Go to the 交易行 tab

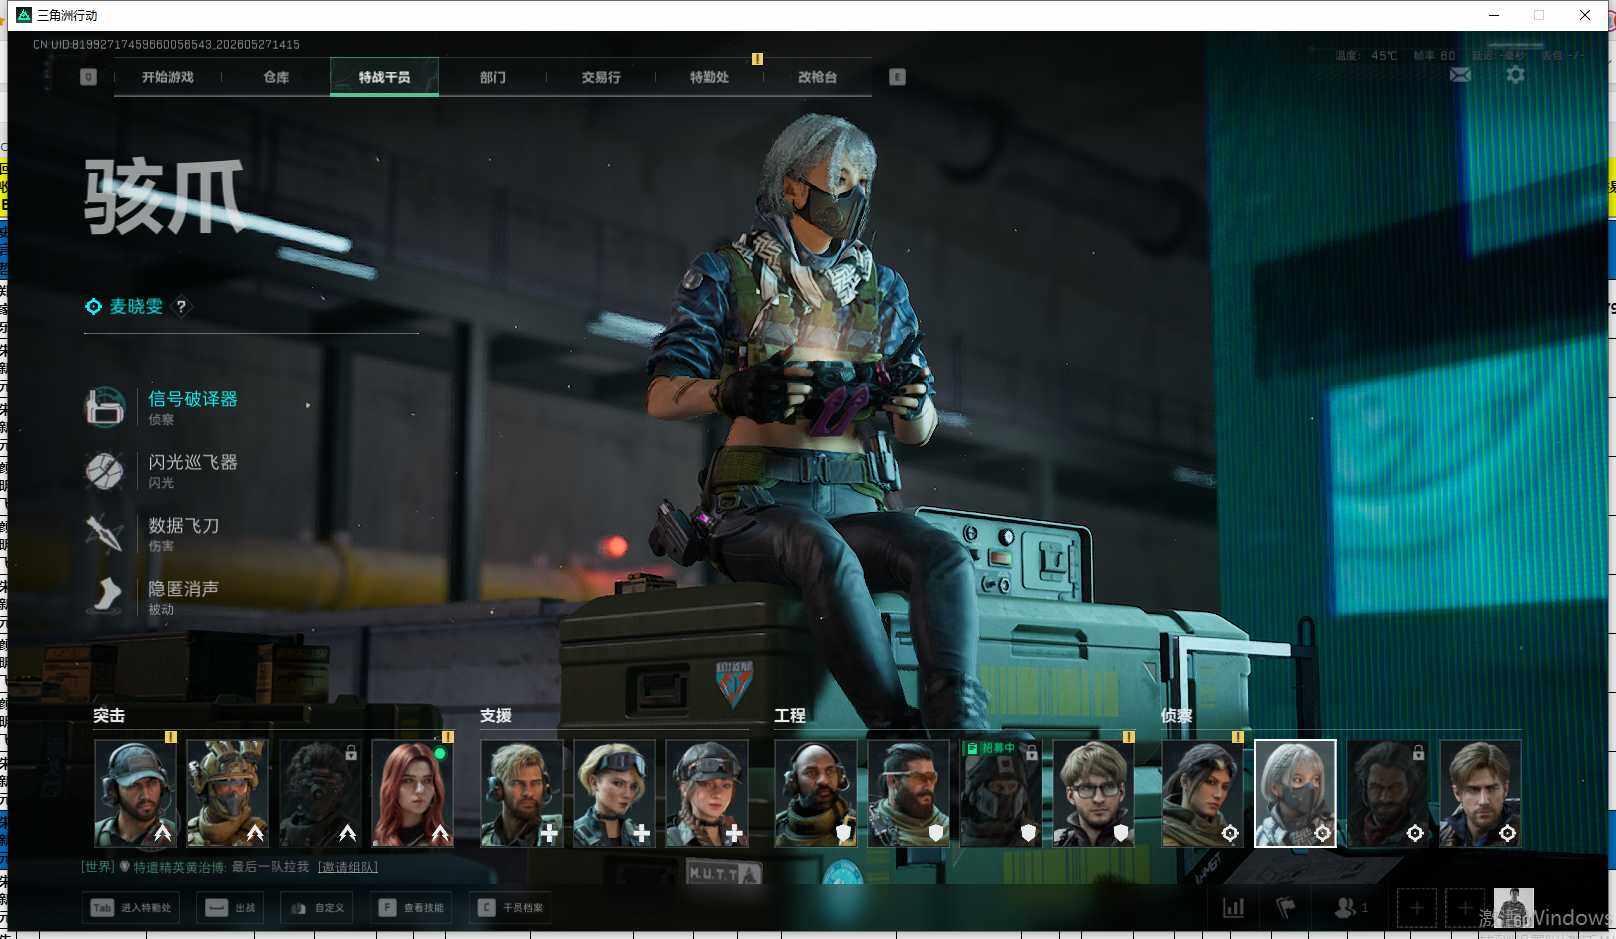click(x=601, y=77)
